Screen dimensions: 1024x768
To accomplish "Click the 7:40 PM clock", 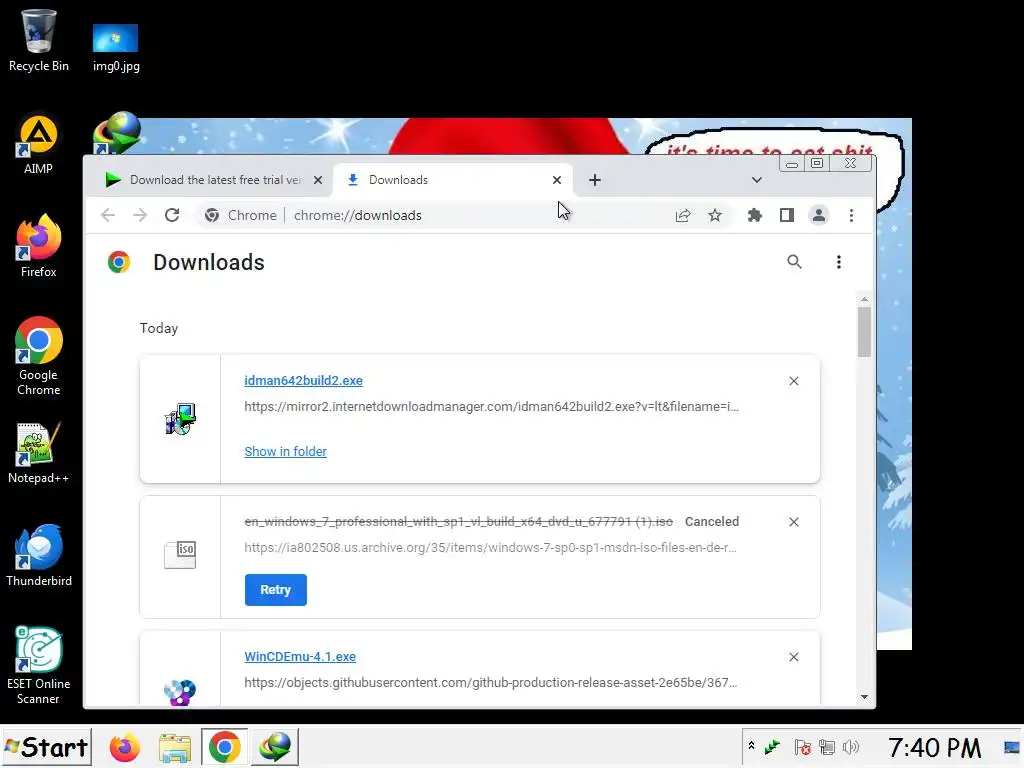I will coord(934,748).
